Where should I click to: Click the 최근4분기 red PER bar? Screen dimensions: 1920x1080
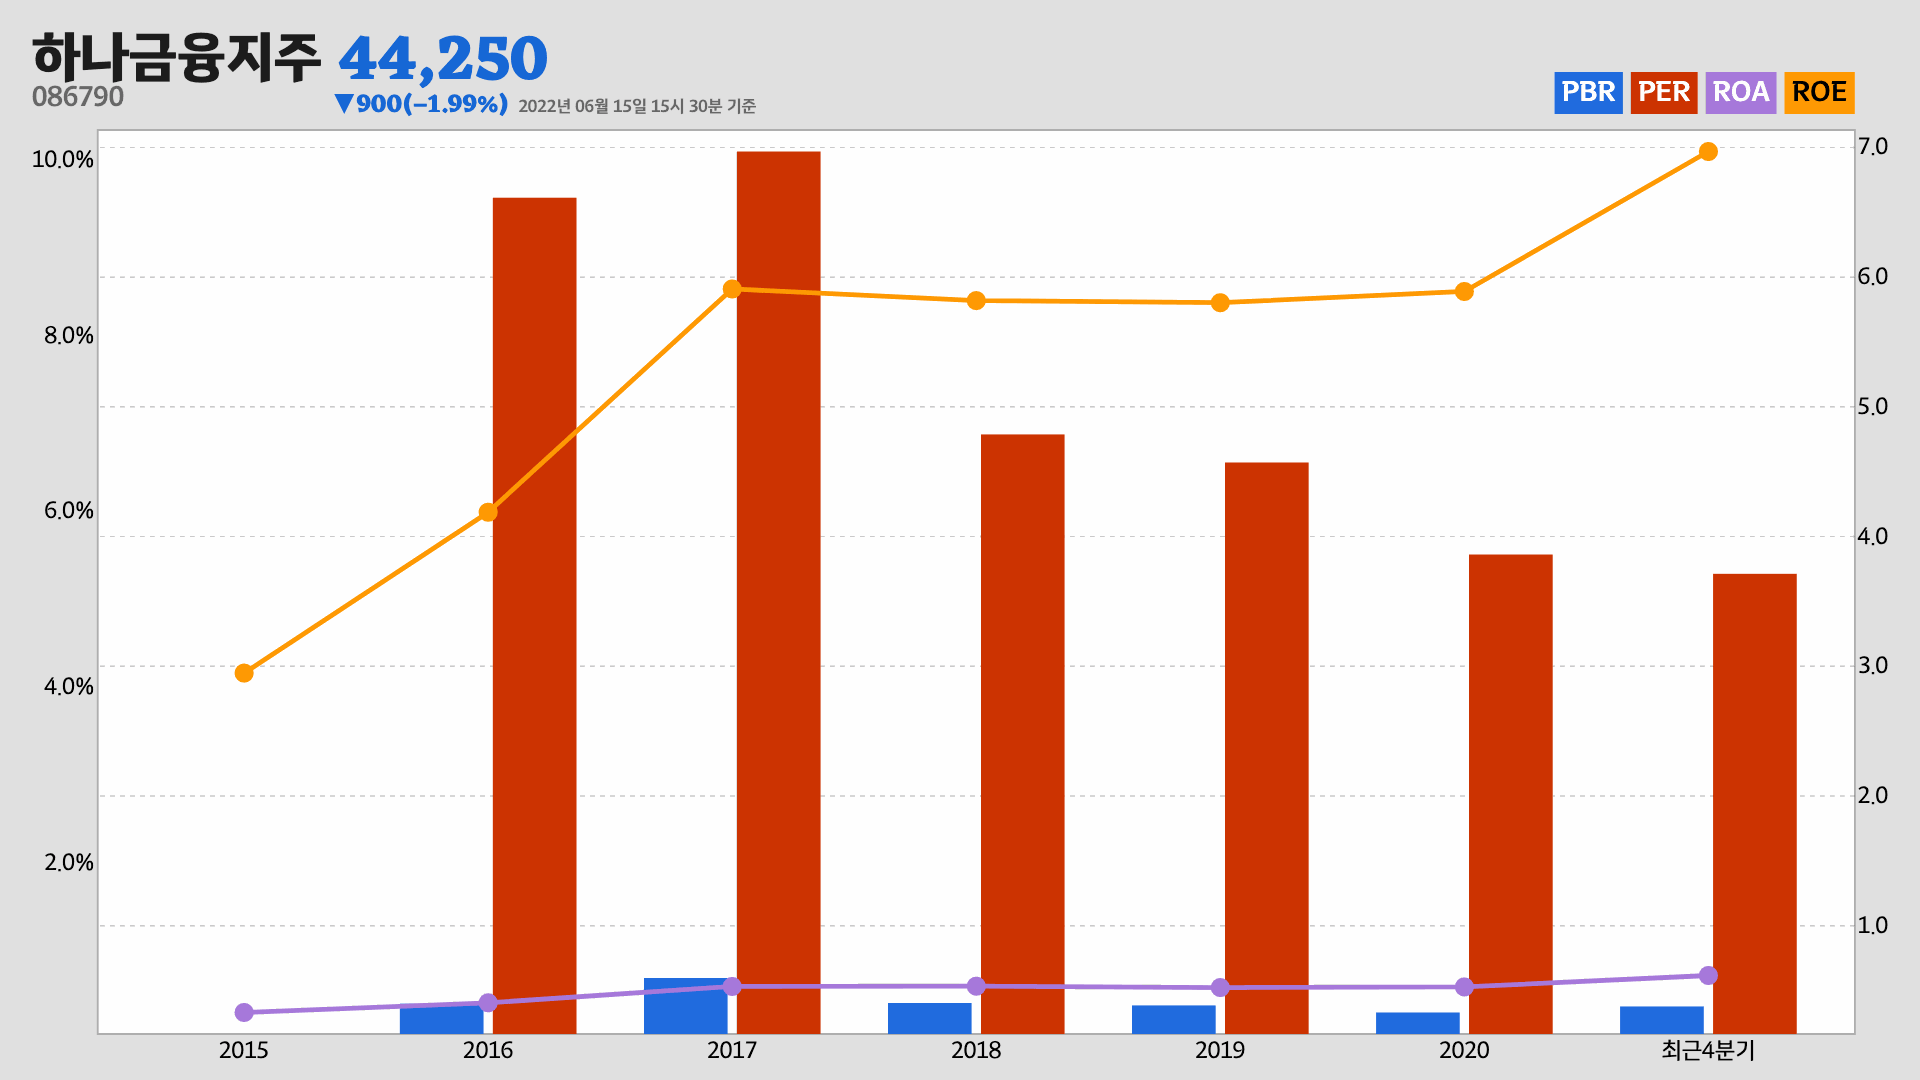click(x=1755, y=803)
